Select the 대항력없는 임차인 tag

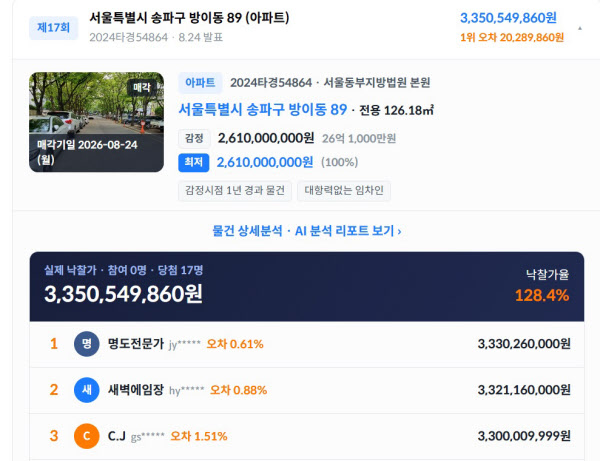click(344, 191)
